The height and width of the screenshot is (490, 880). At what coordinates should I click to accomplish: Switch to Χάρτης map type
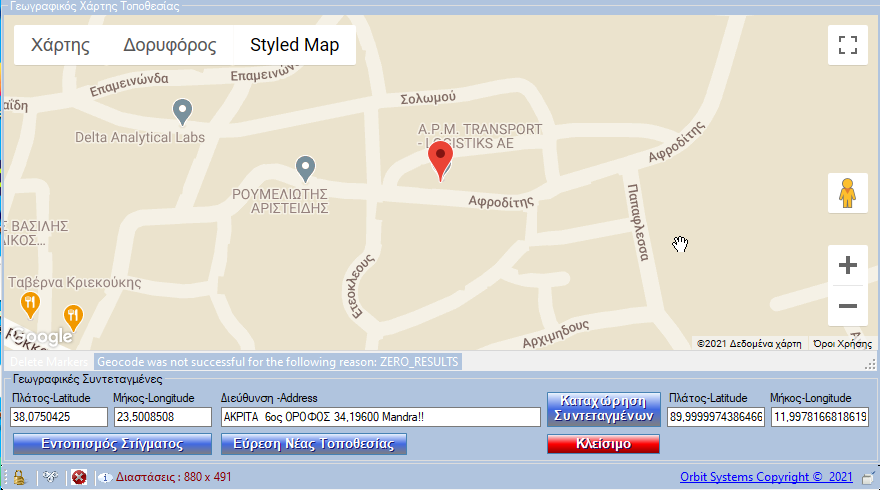[x=60, y=45]
